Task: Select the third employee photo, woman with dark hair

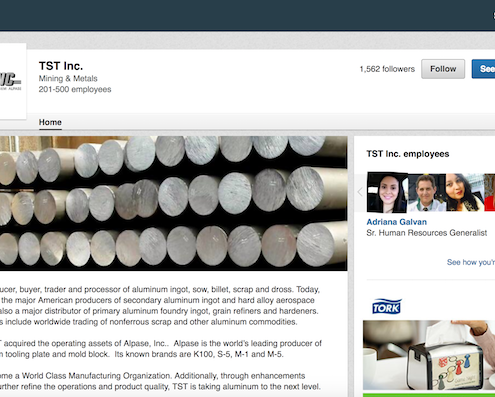Action: click(465, 193)
